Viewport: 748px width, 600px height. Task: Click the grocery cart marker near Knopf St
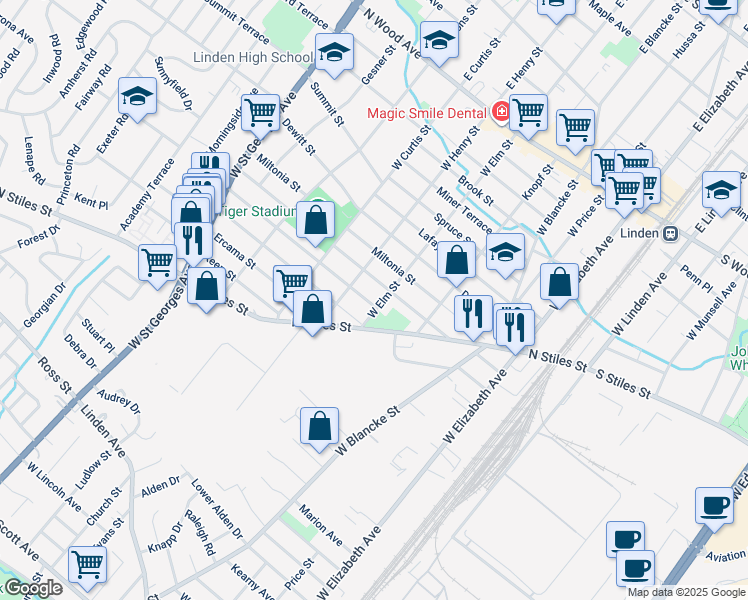(x=575, y=127)
